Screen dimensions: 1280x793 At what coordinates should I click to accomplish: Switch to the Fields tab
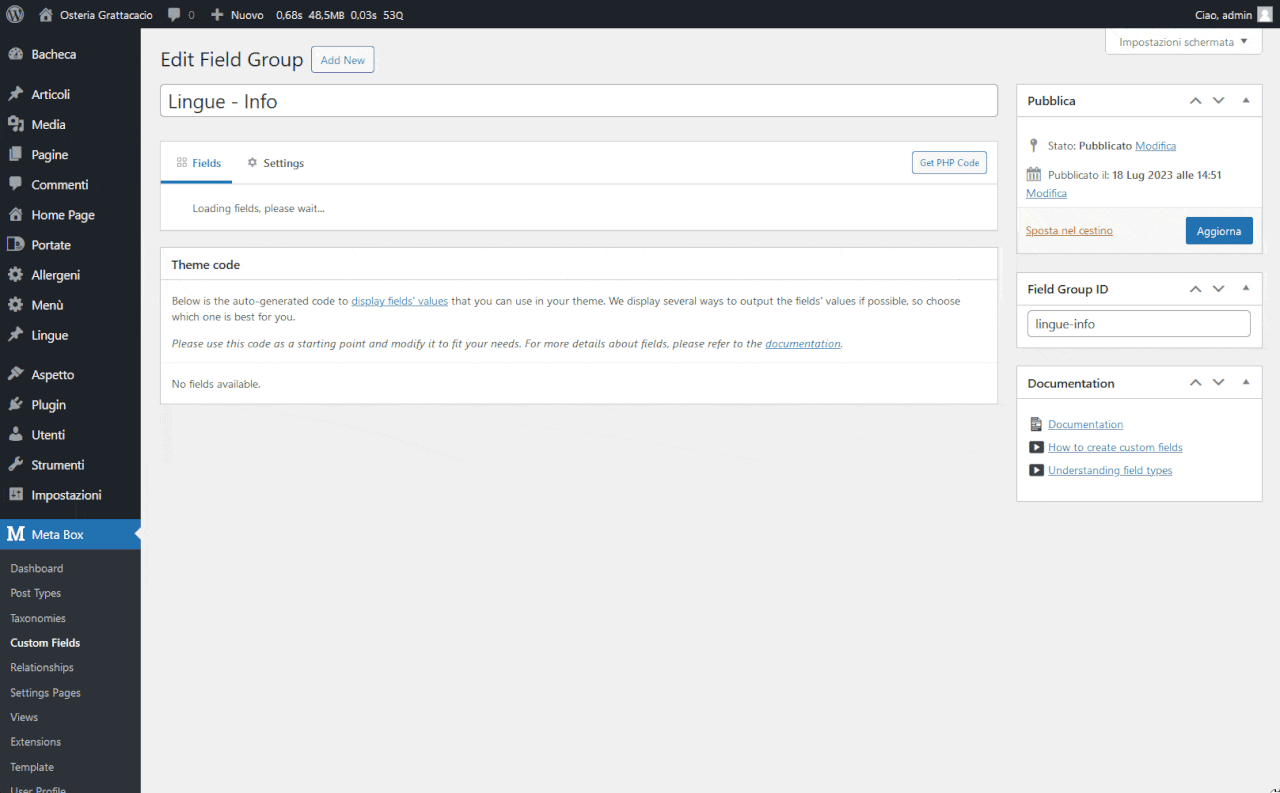[197, 163]
